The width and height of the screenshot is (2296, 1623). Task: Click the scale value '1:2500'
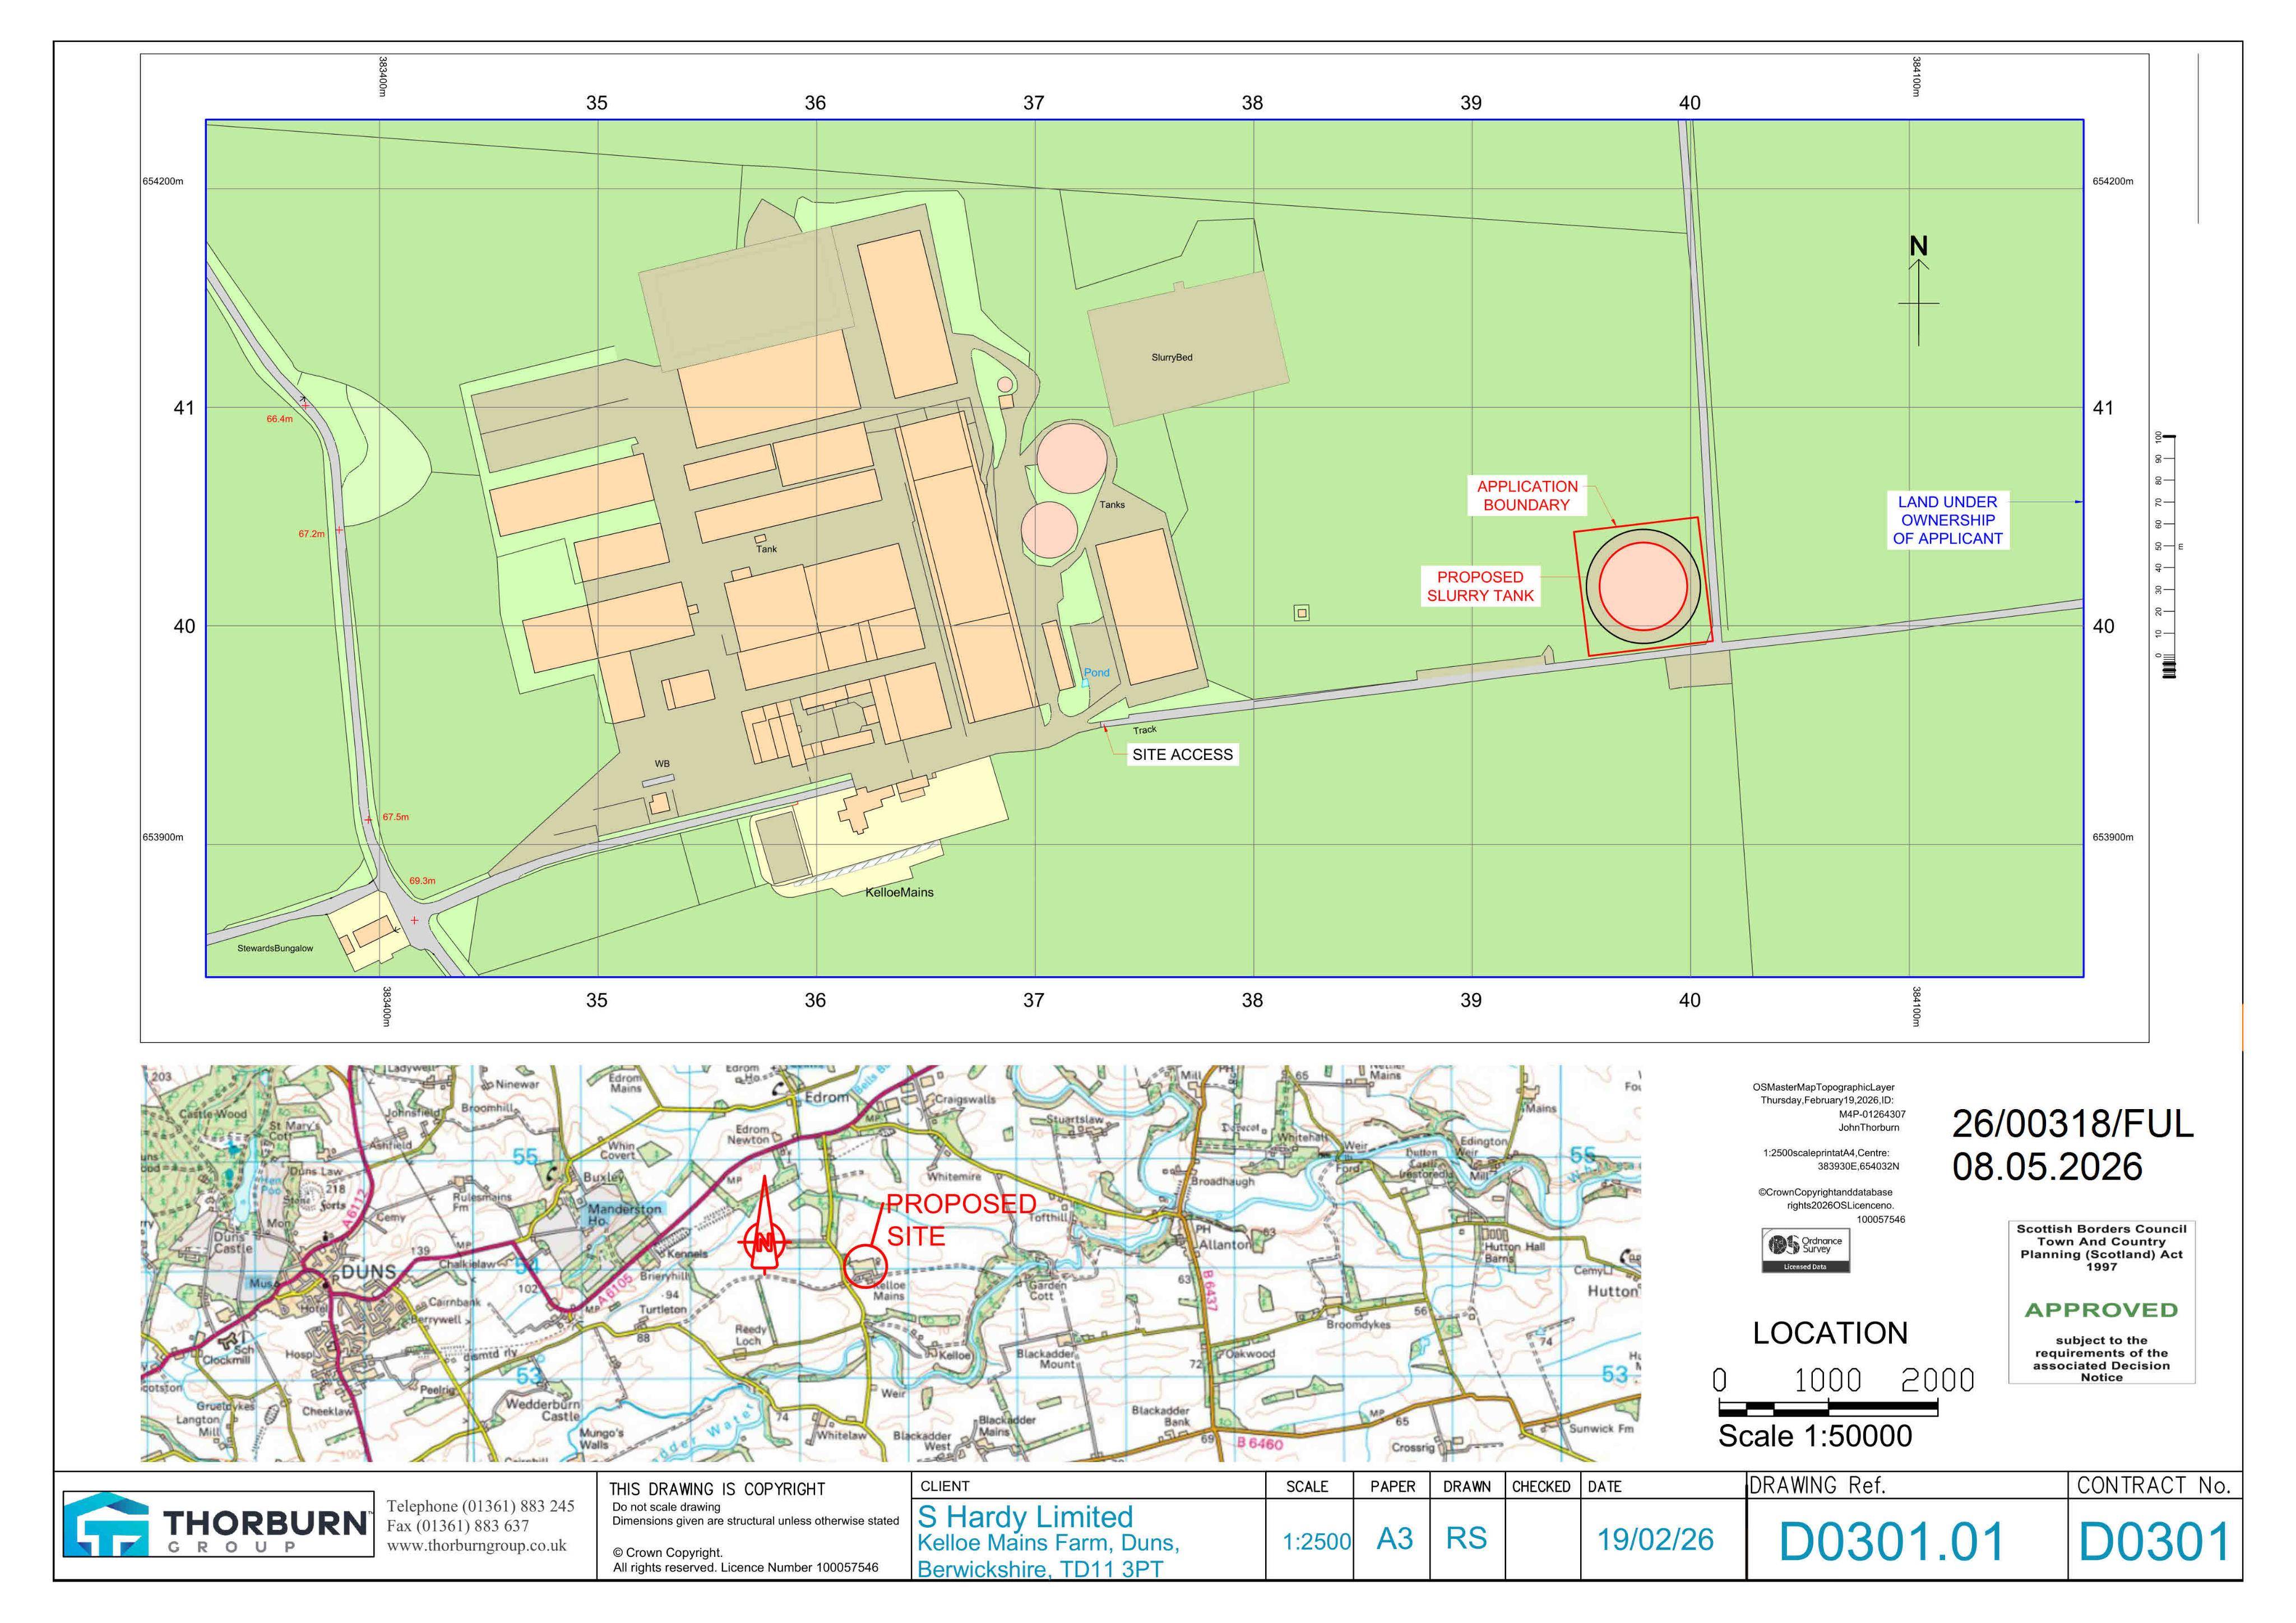pyautogui.click(x=1316, y=1542)
